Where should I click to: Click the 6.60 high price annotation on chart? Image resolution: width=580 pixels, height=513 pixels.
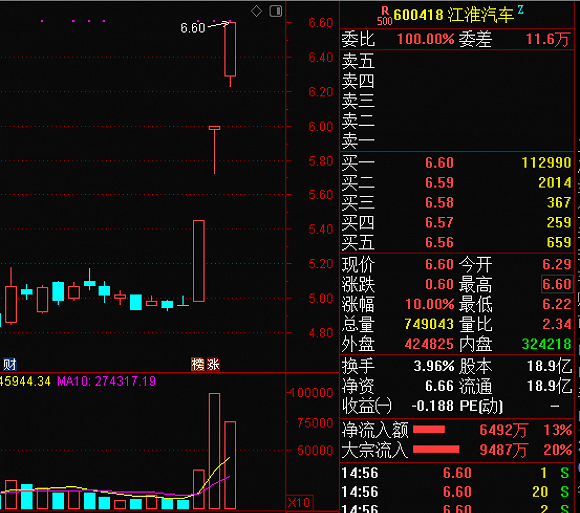click(x=192, y=28)
